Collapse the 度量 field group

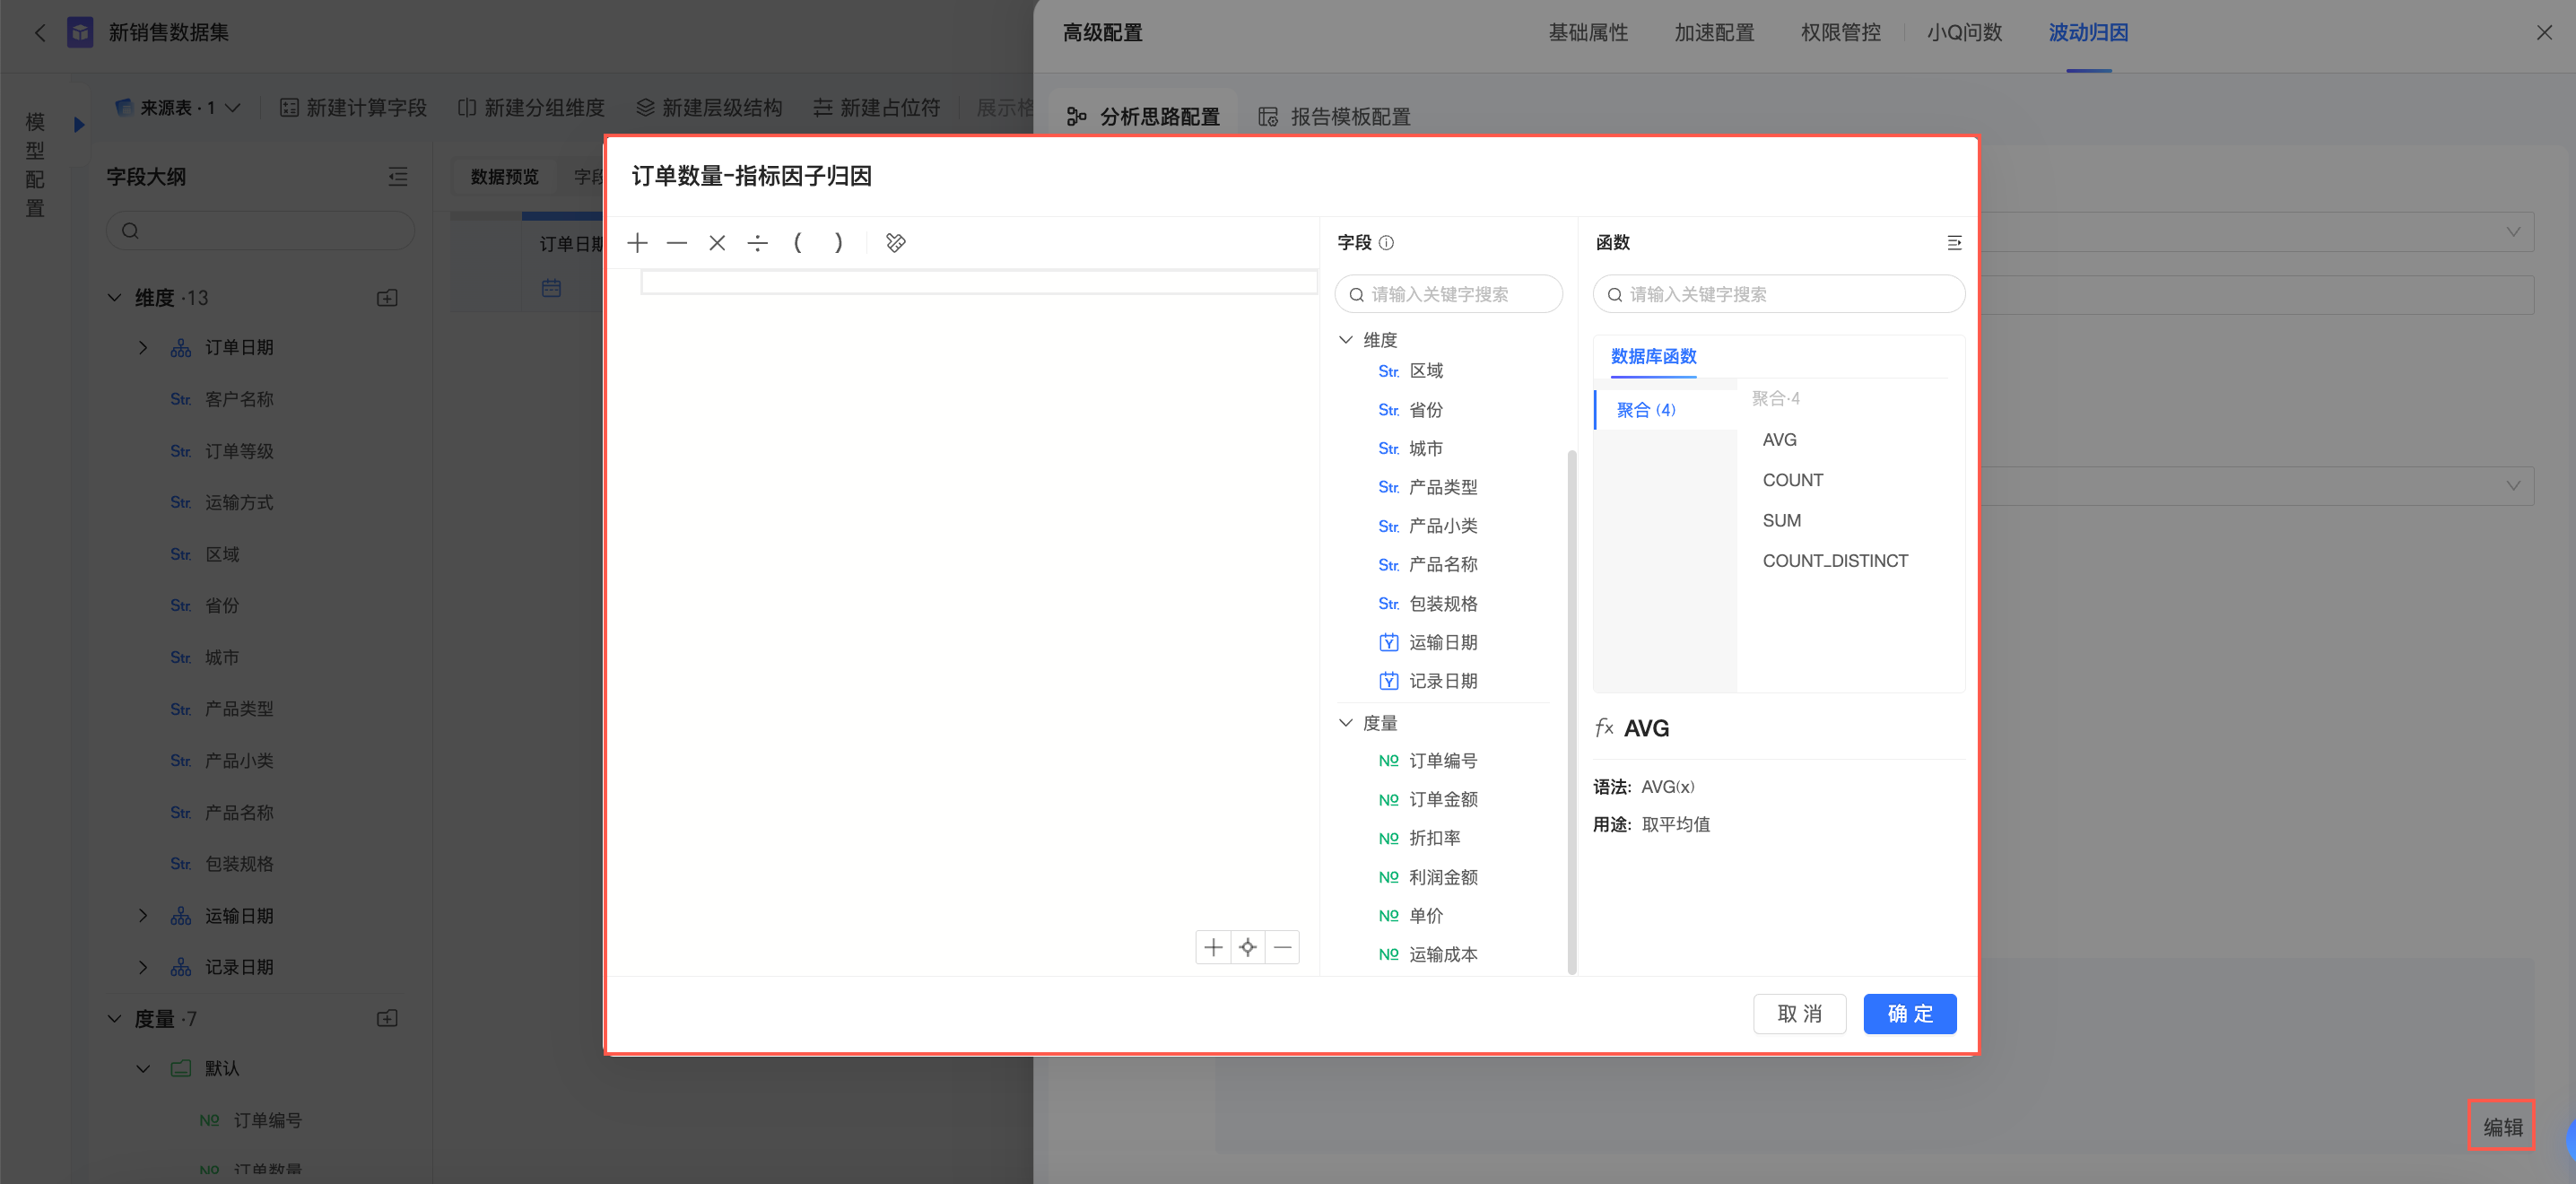tap(1346, 723)
